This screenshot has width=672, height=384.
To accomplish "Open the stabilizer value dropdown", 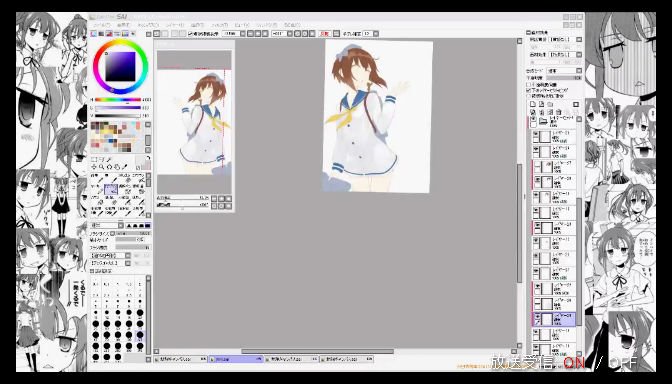I will tap(376, 34).
